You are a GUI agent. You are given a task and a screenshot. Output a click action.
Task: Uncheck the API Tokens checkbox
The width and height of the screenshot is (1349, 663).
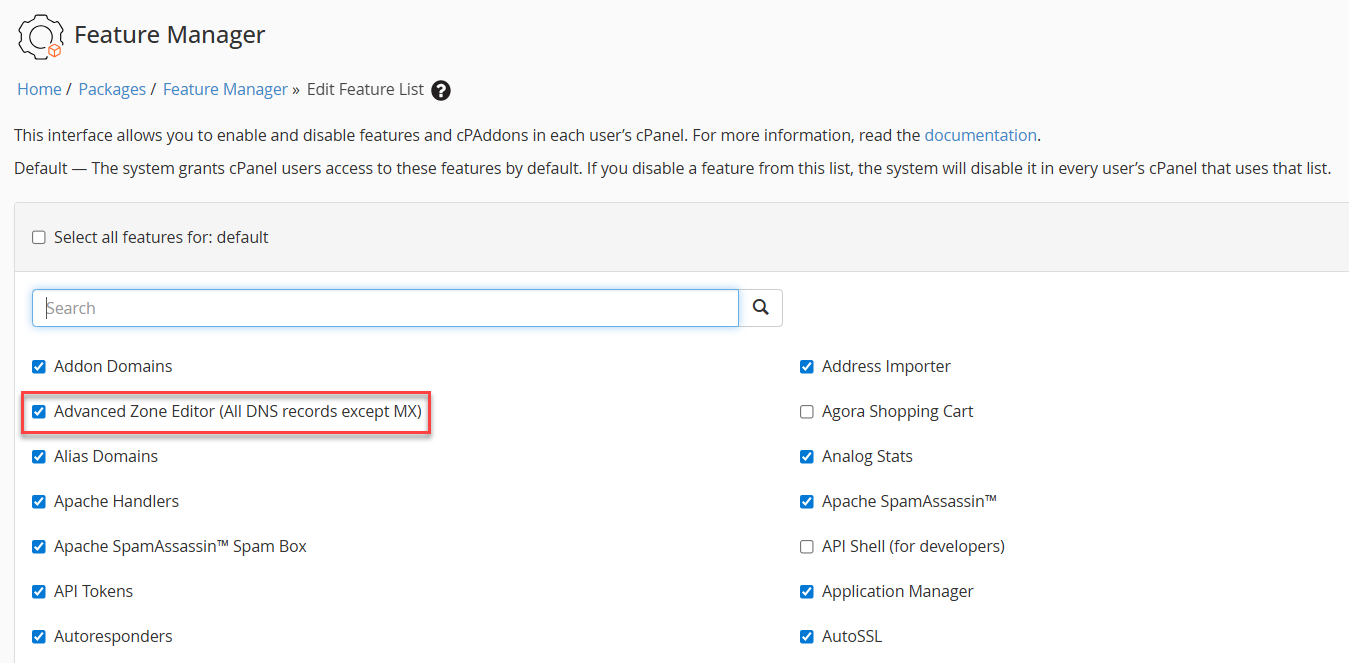[39, 591]
